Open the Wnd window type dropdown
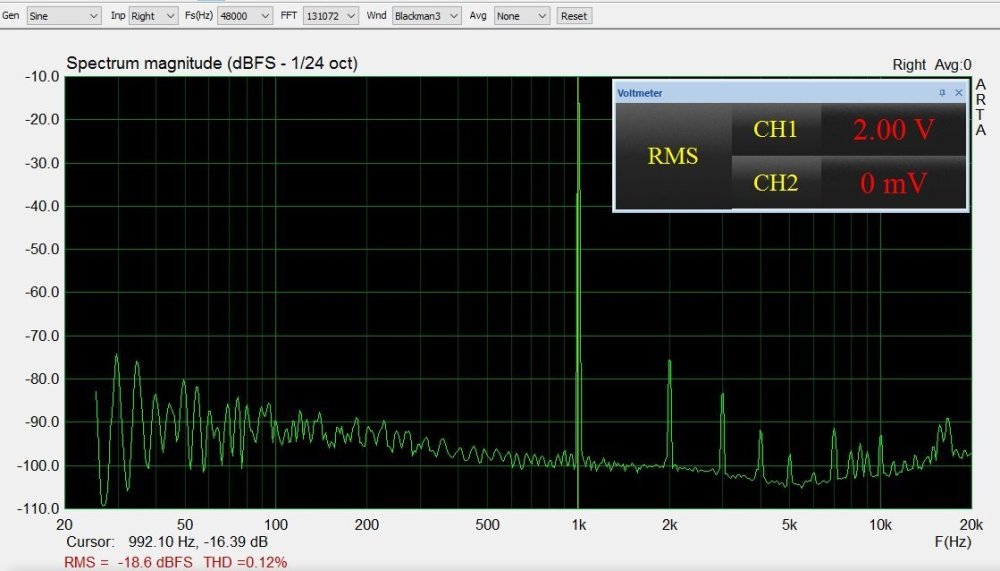Screen dimensions: 1000x571 point(426,16)
